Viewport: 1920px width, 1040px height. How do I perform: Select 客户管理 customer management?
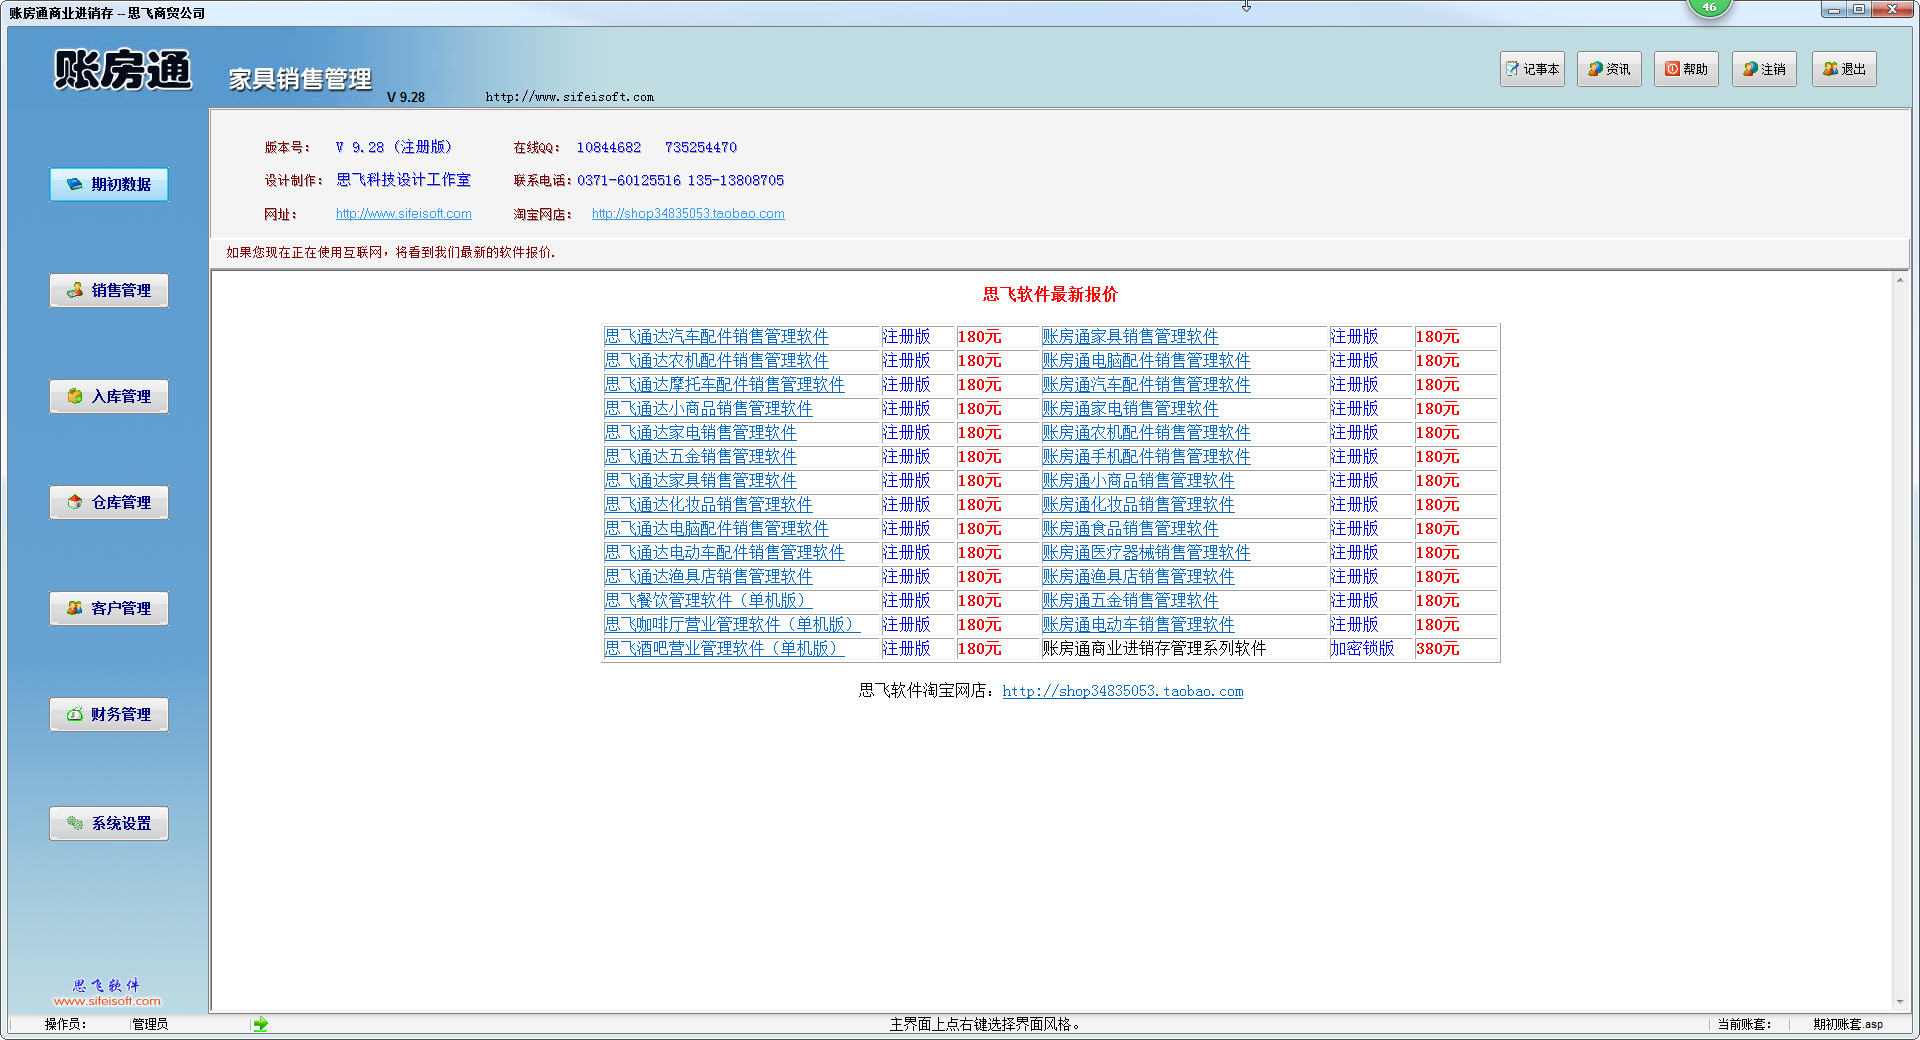pyautogui.click(x=109, y=608)
